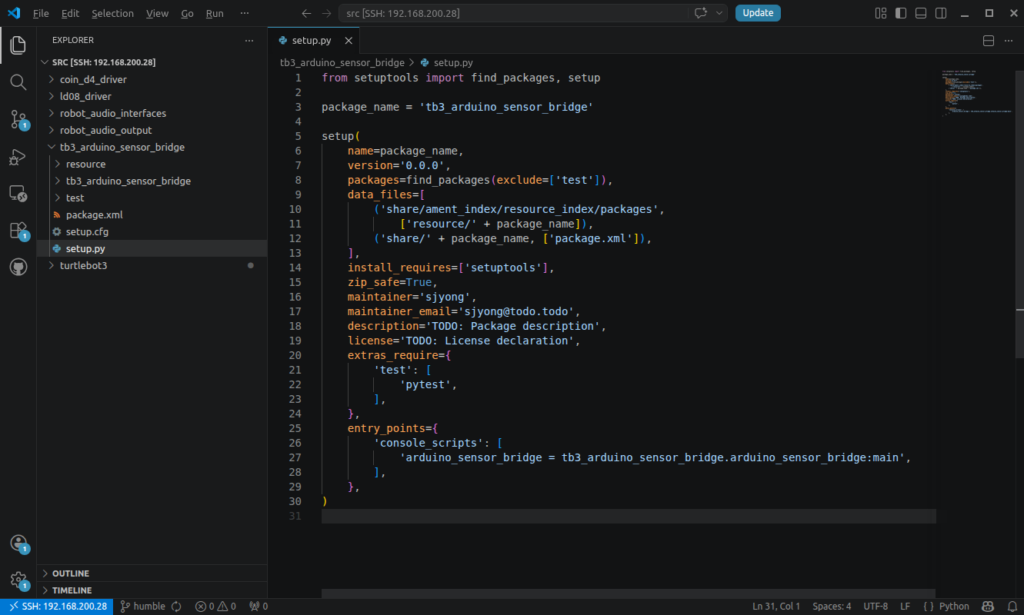Open the Run menu
This screenshot has height=615, width=1024.
(214, 13)
